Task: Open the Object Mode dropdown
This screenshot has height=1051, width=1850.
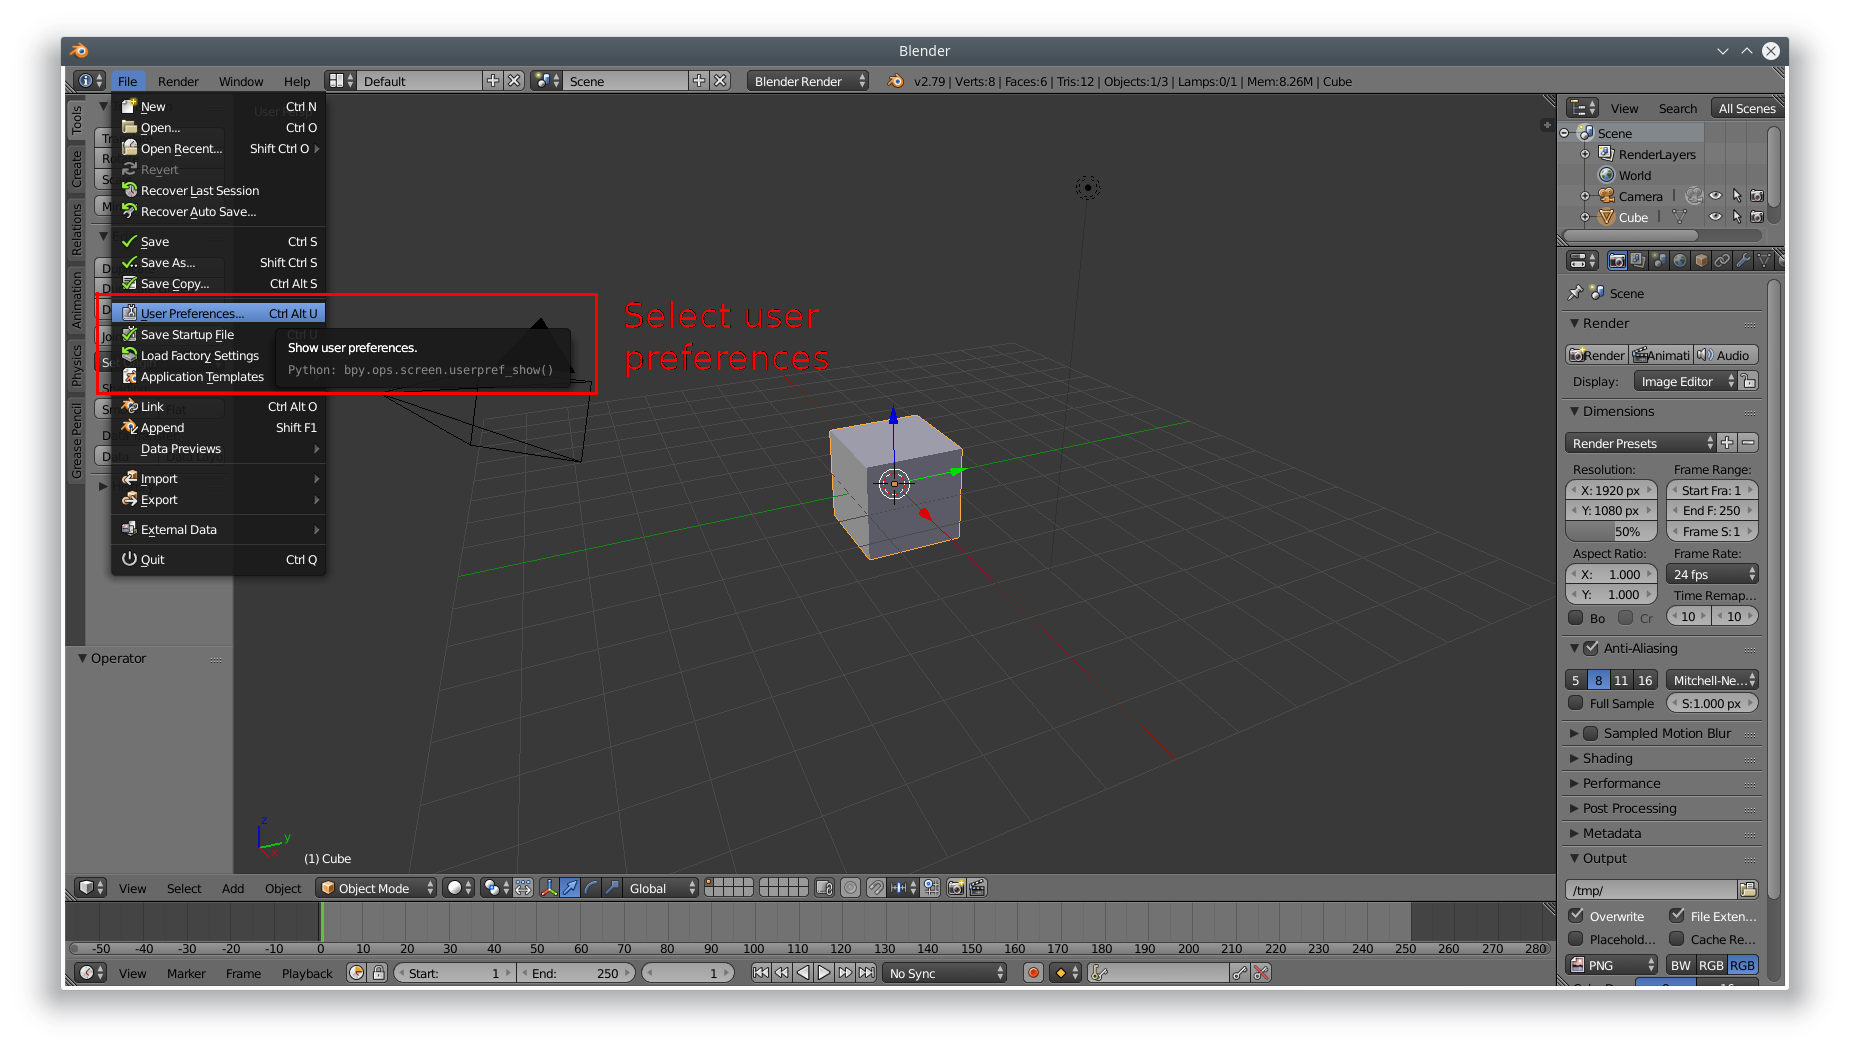Action: click(377, 888)
